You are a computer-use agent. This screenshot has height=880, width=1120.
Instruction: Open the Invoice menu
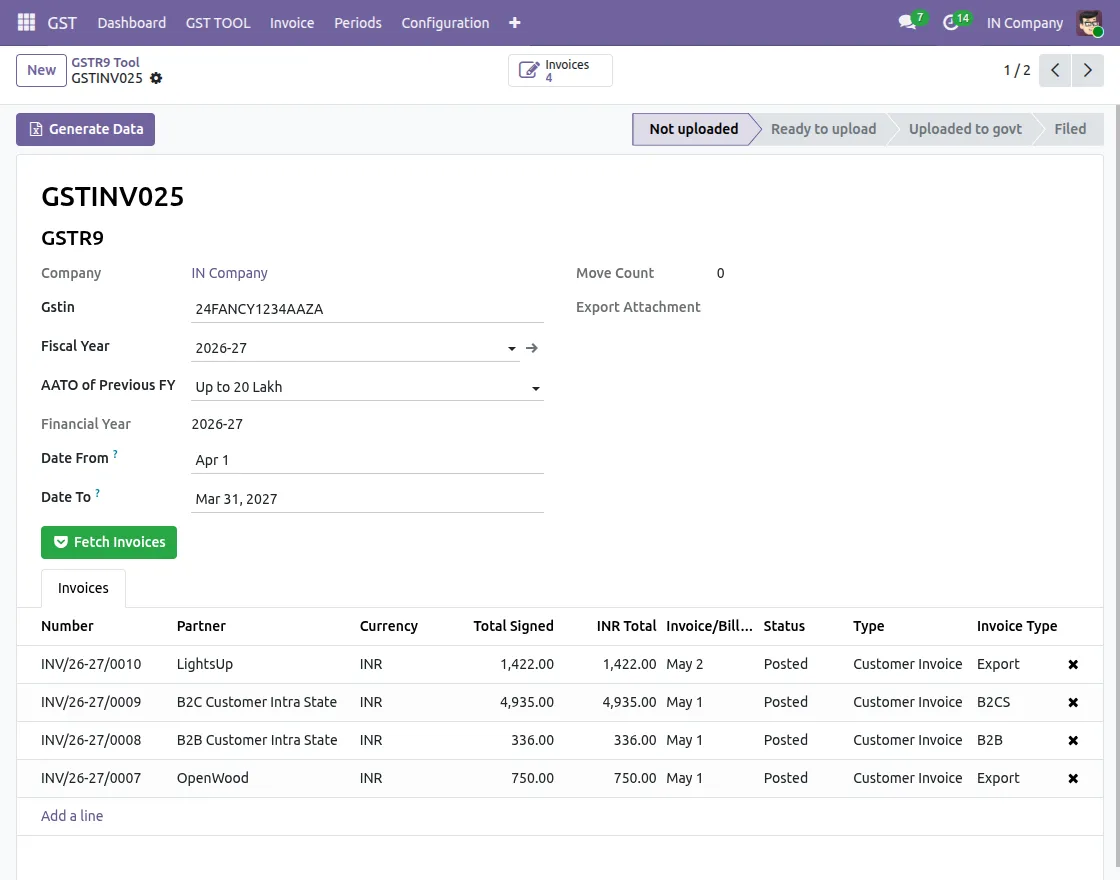coord(291,23)
